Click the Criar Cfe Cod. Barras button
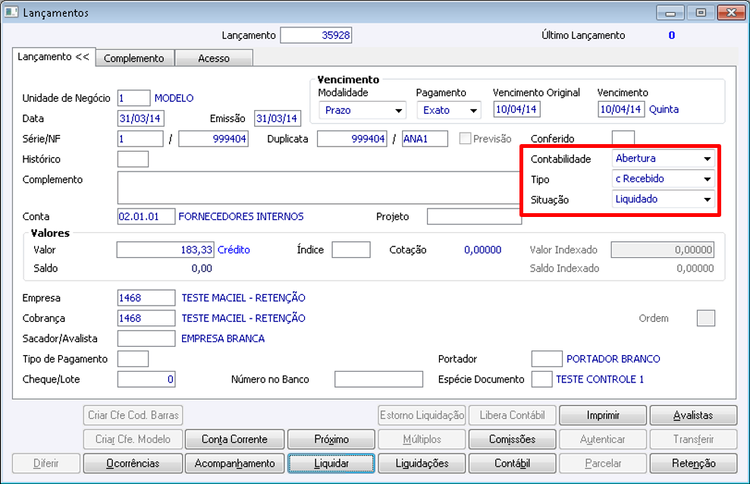The width and height of the screenshot is (750, 484). 132,415
